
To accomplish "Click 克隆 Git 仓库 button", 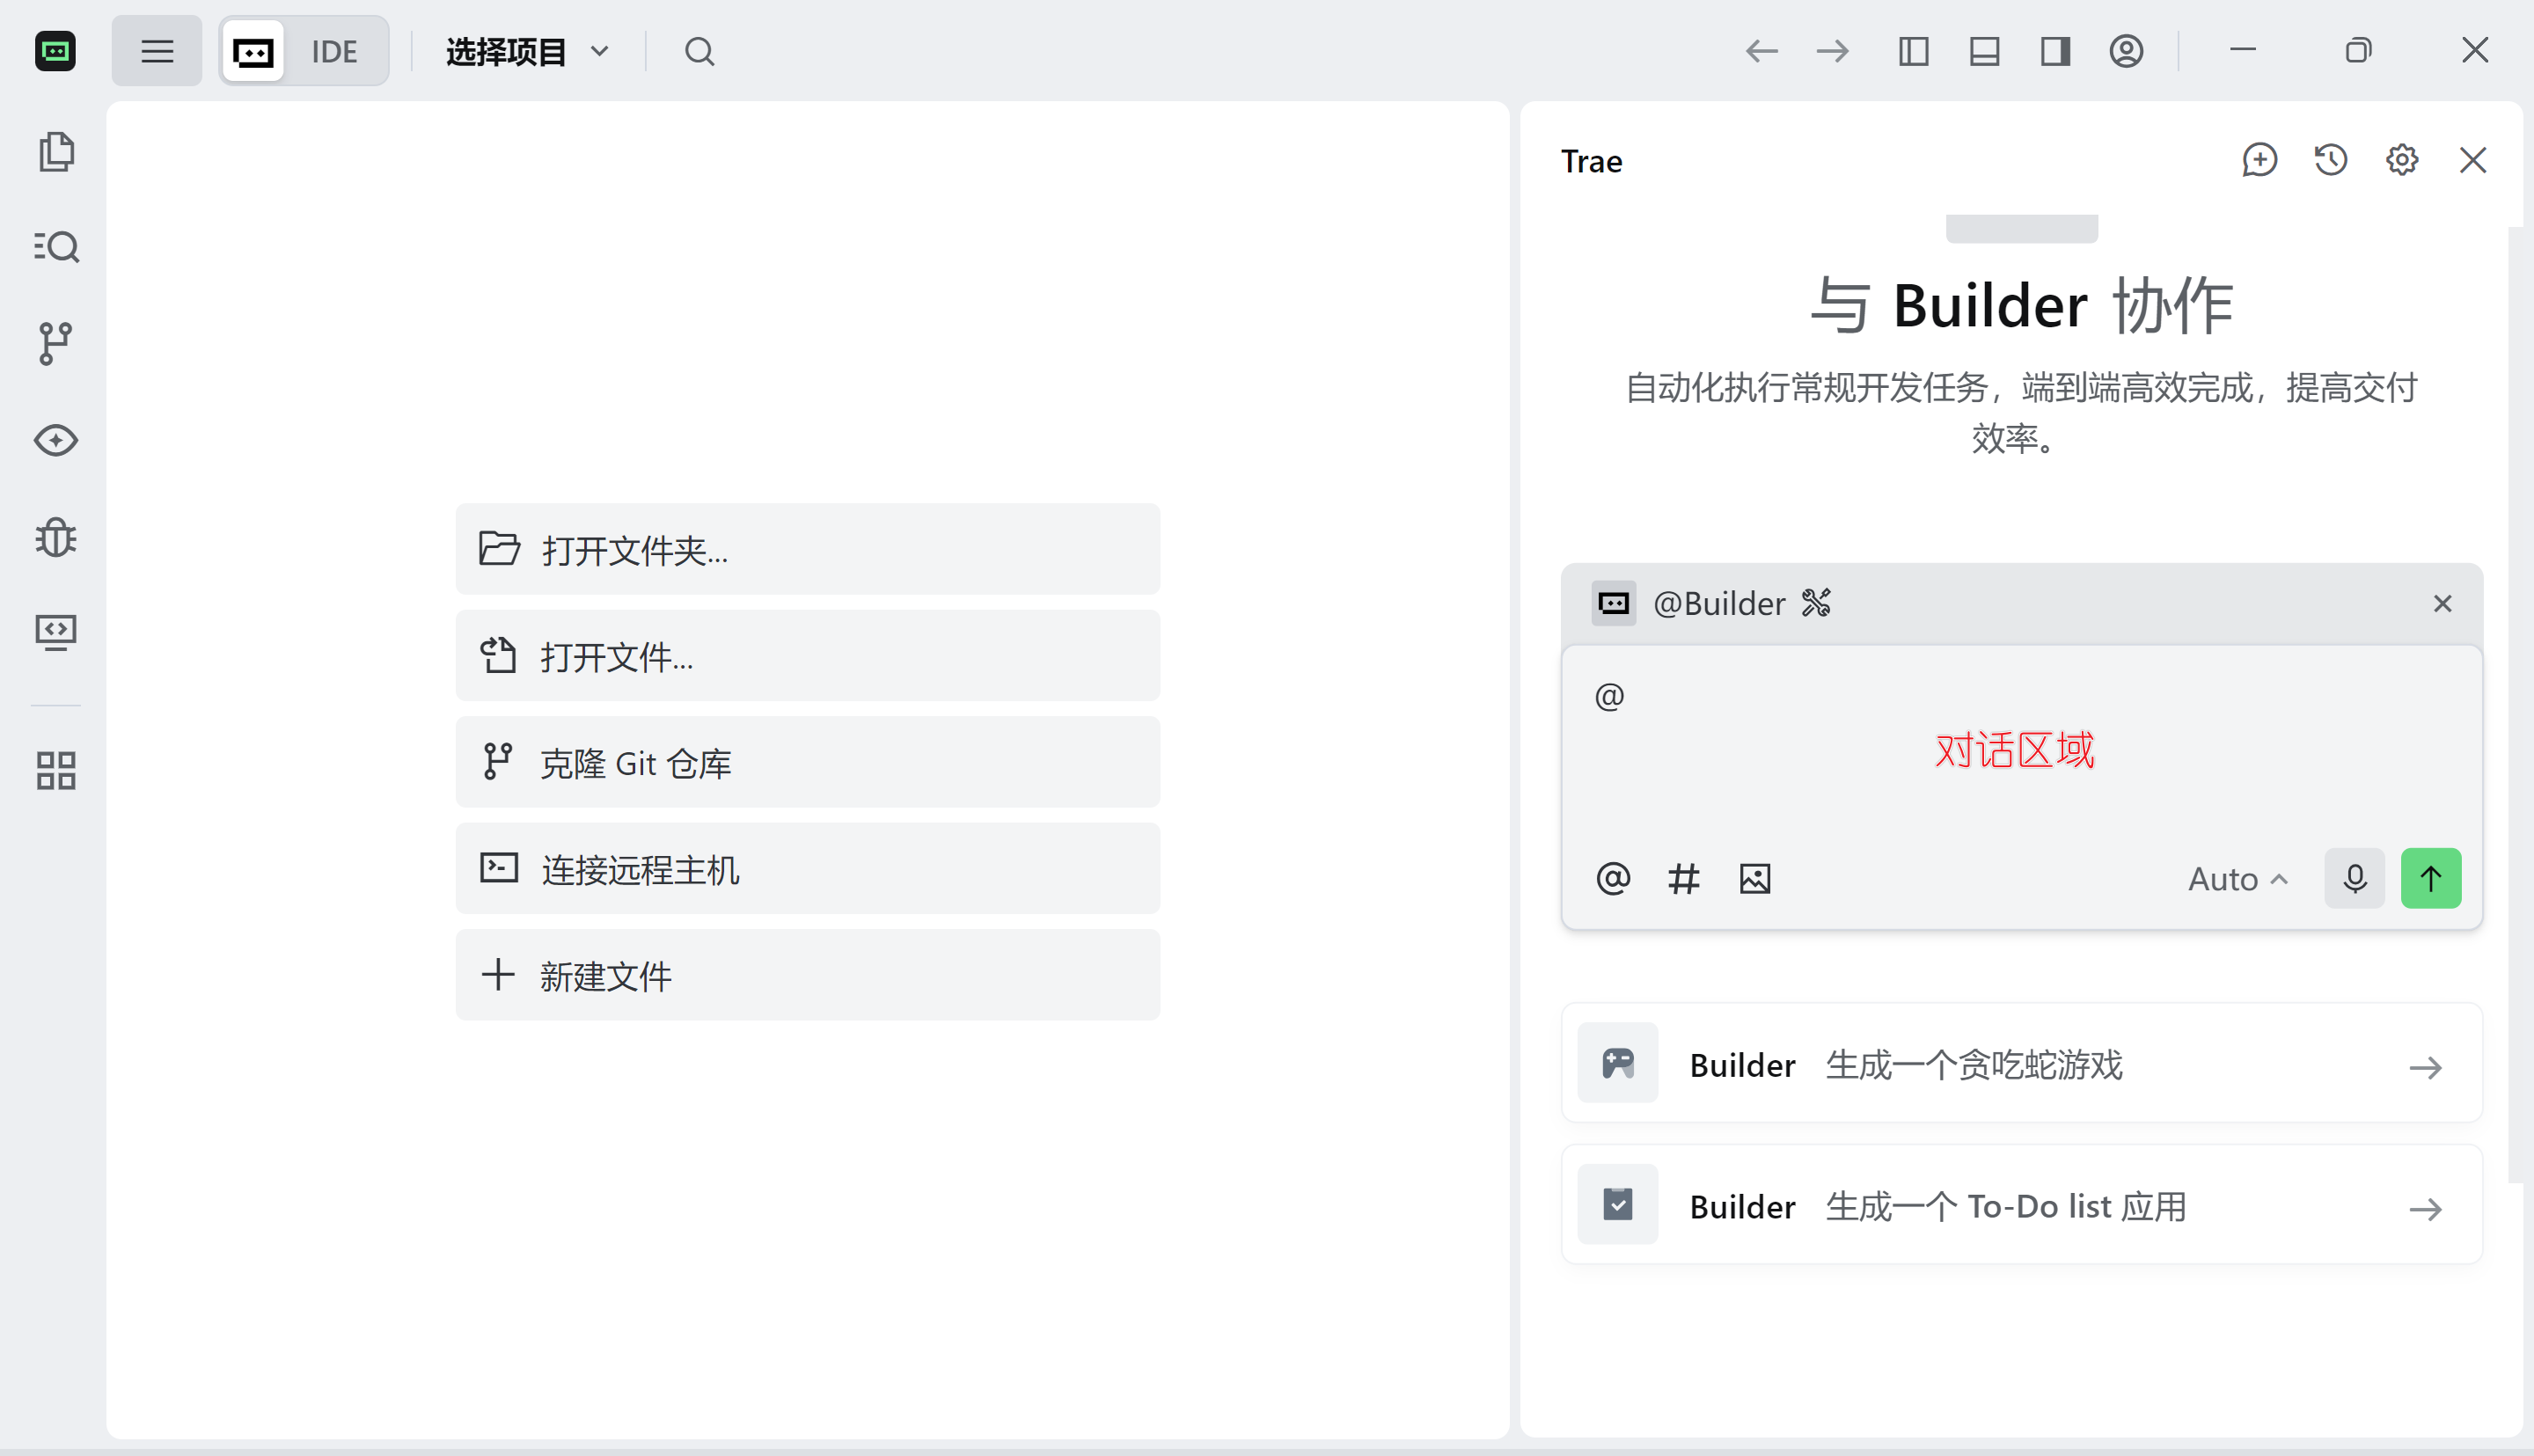I will click(808, 762).
